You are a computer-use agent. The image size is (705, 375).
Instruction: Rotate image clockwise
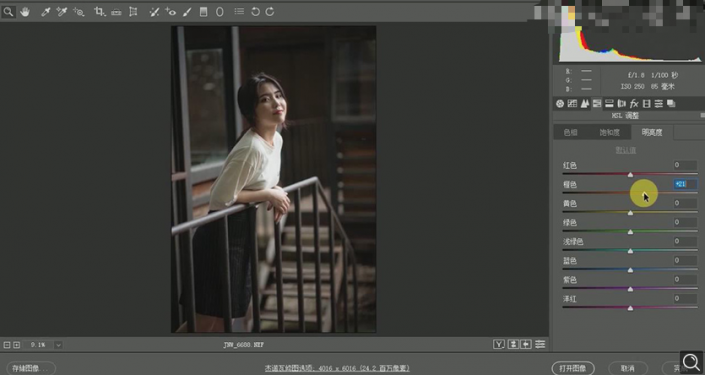click(x=270, y=12)
